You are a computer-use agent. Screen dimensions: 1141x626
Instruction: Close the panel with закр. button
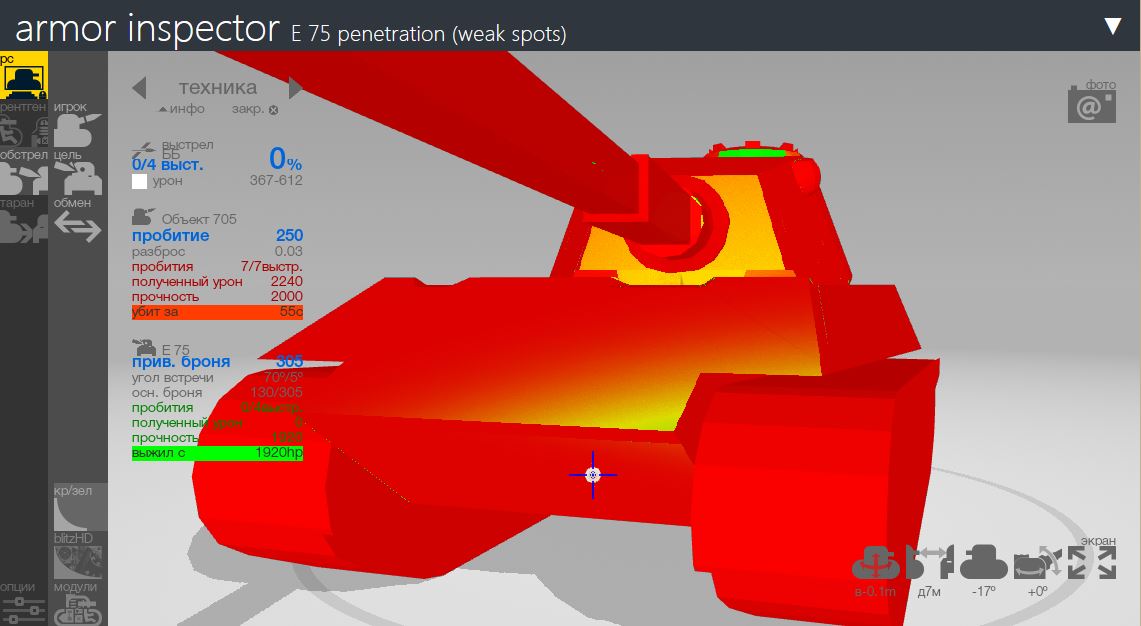tap(255, 109)
